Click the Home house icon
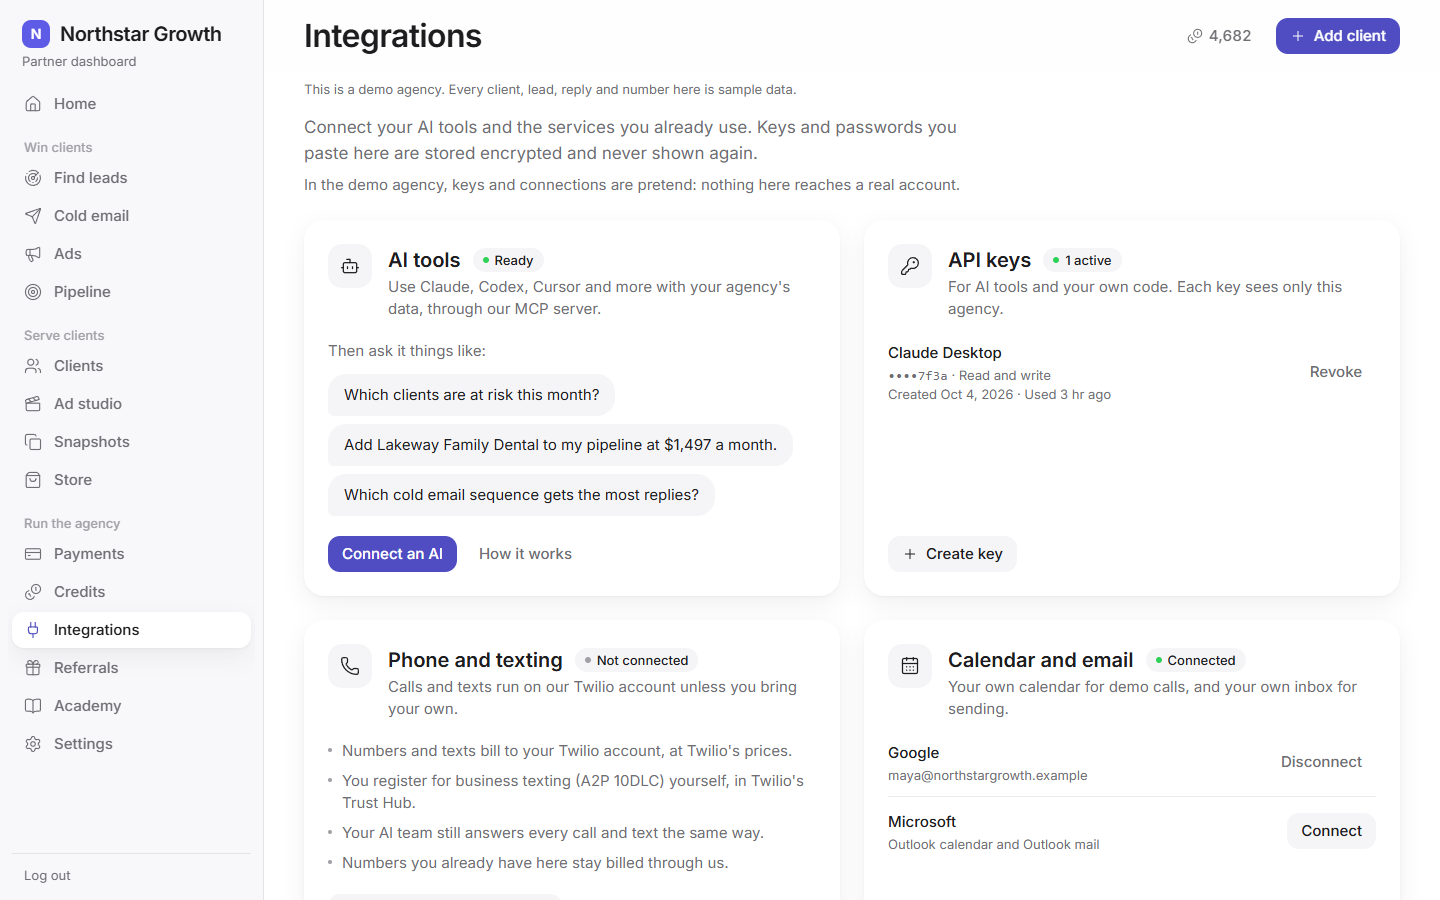This screenshot has height=900, width=1440. pos(33,104)
